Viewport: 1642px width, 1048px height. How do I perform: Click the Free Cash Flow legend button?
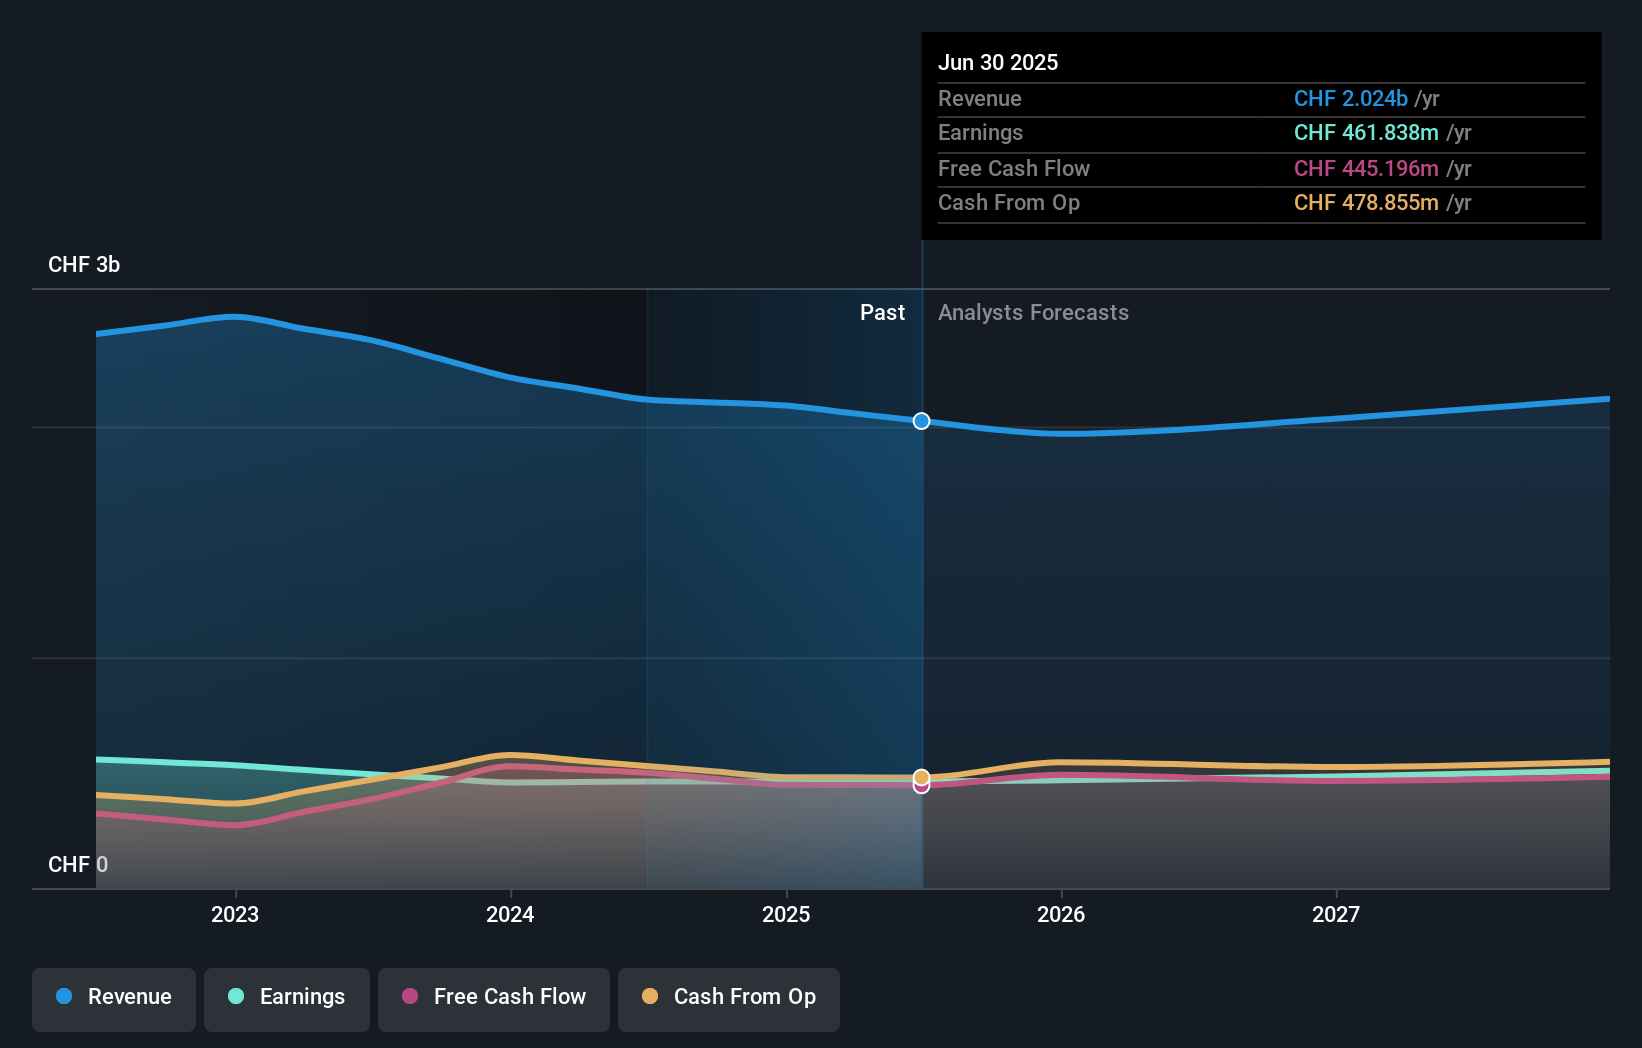point(493,999)
